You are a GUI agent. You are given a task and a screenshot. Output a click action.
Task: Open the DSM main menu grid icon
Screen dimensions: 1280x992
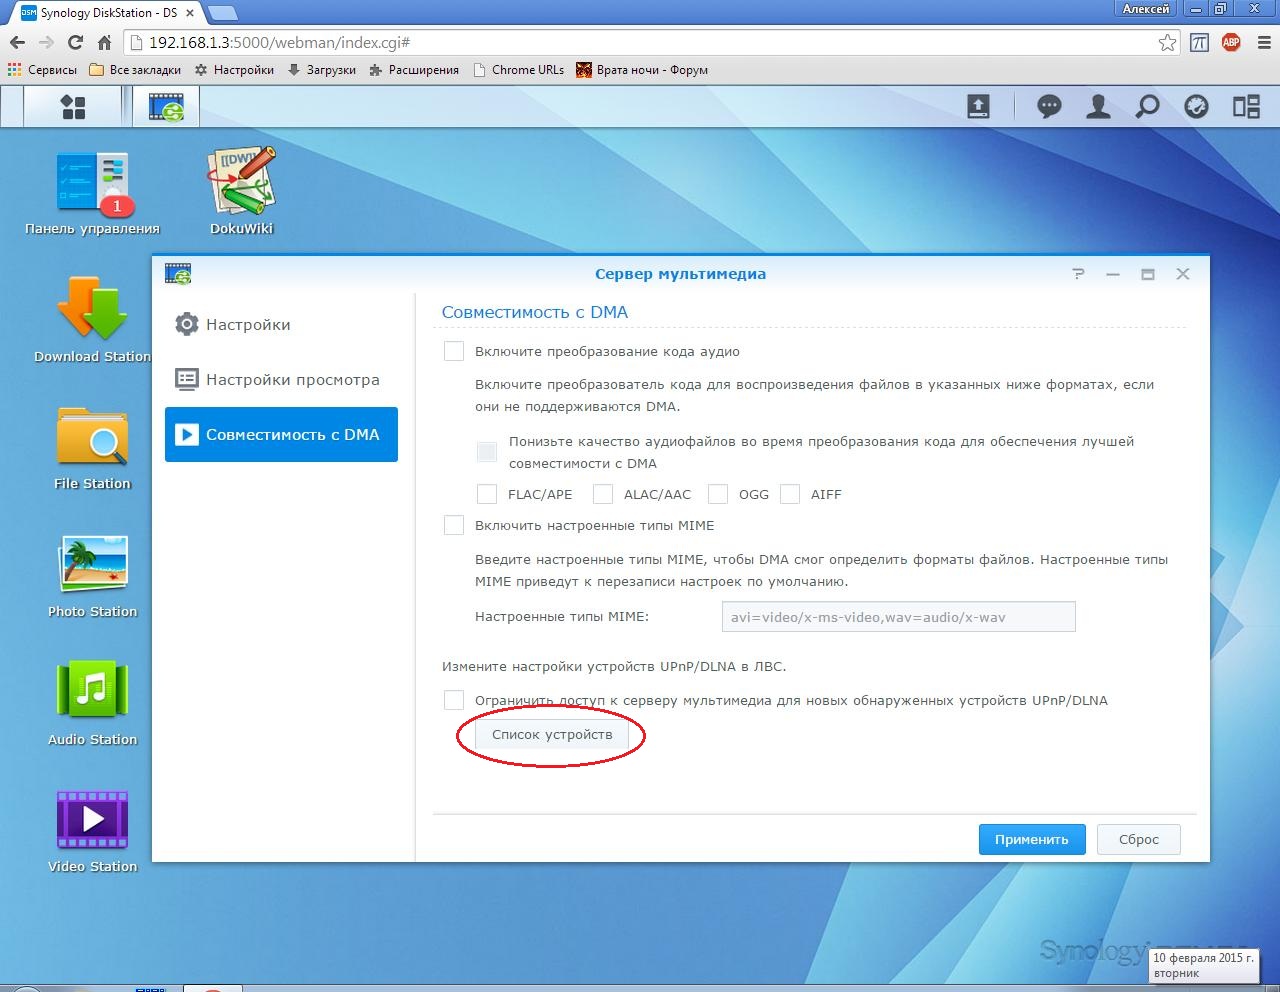point(73,107)
